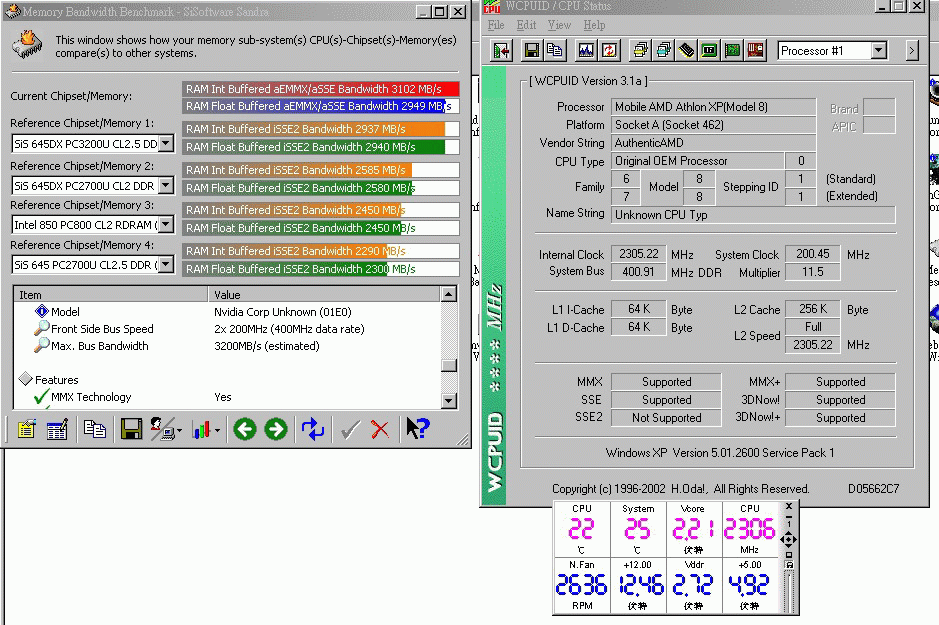Select the Model row in the list
The image size is (939, 625).
(228, 312)
